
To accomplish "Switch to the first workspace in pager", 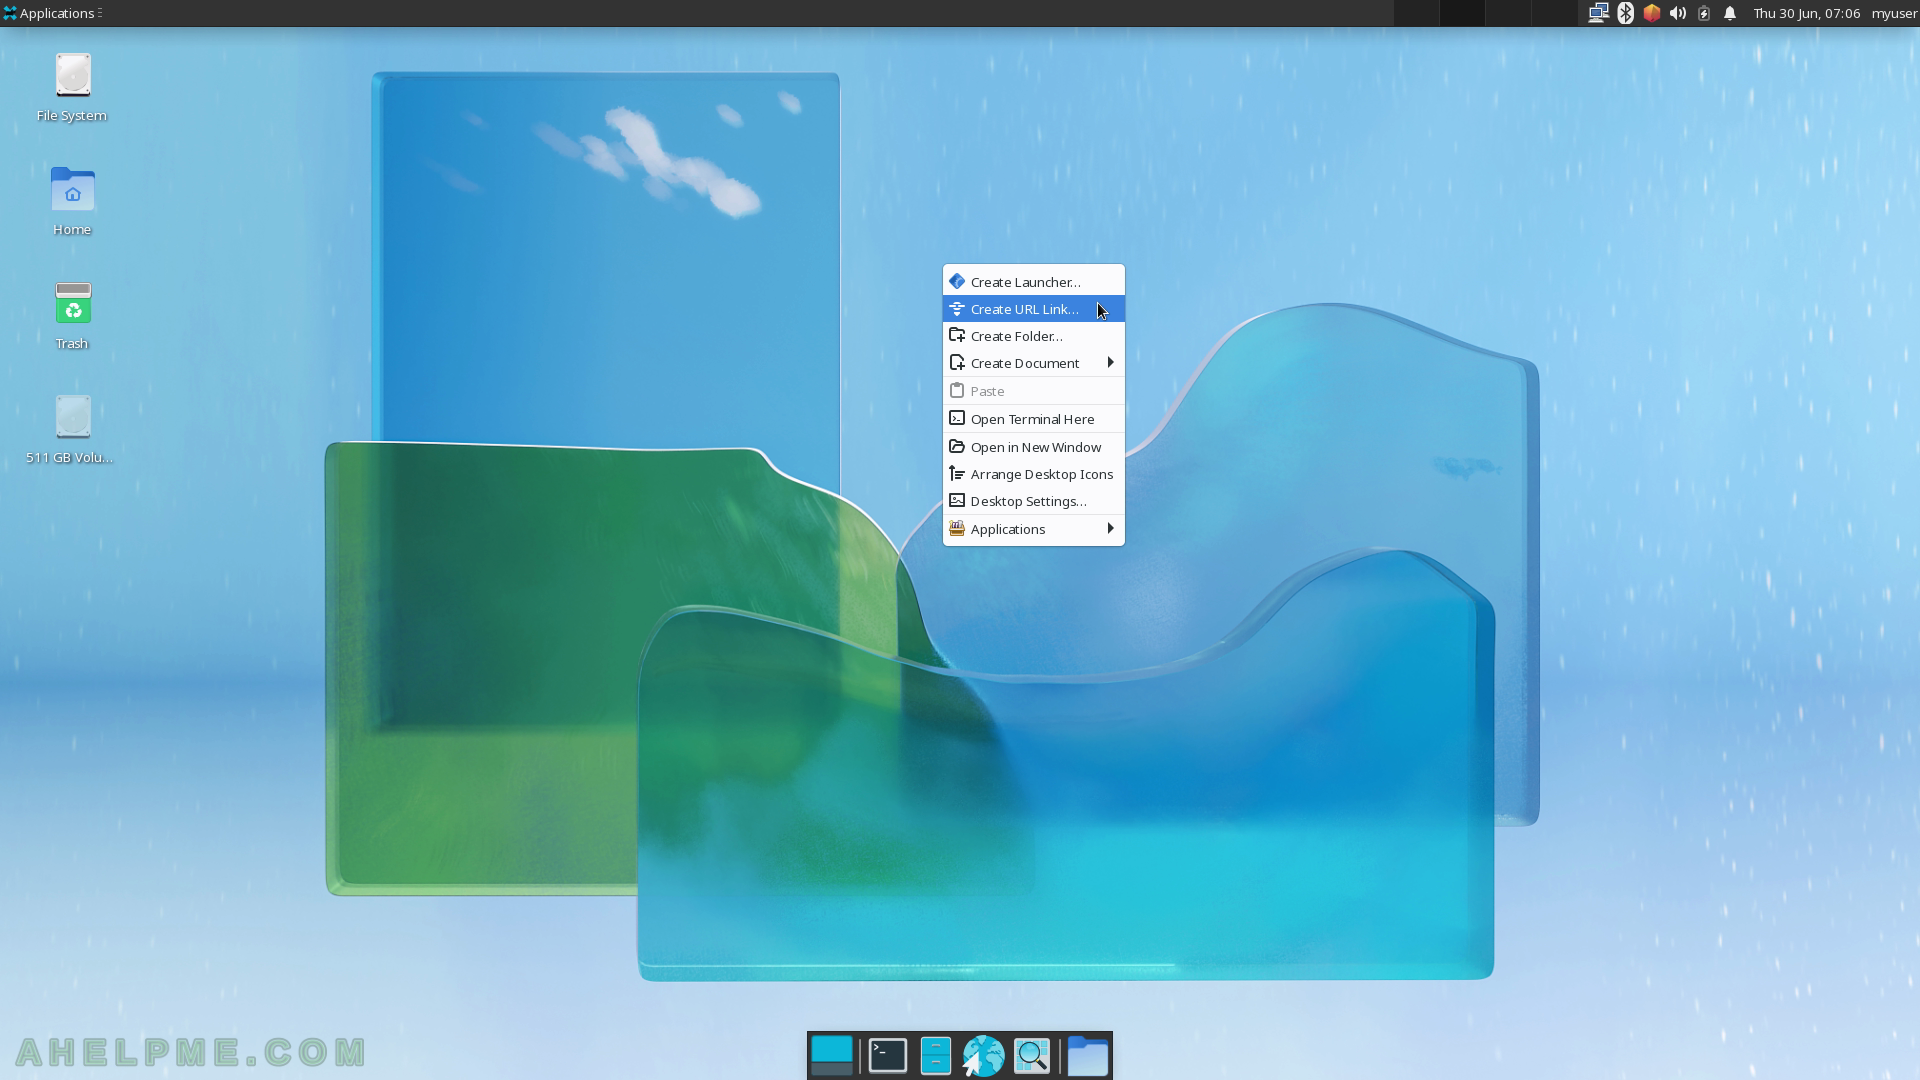I will (1416, 13).
